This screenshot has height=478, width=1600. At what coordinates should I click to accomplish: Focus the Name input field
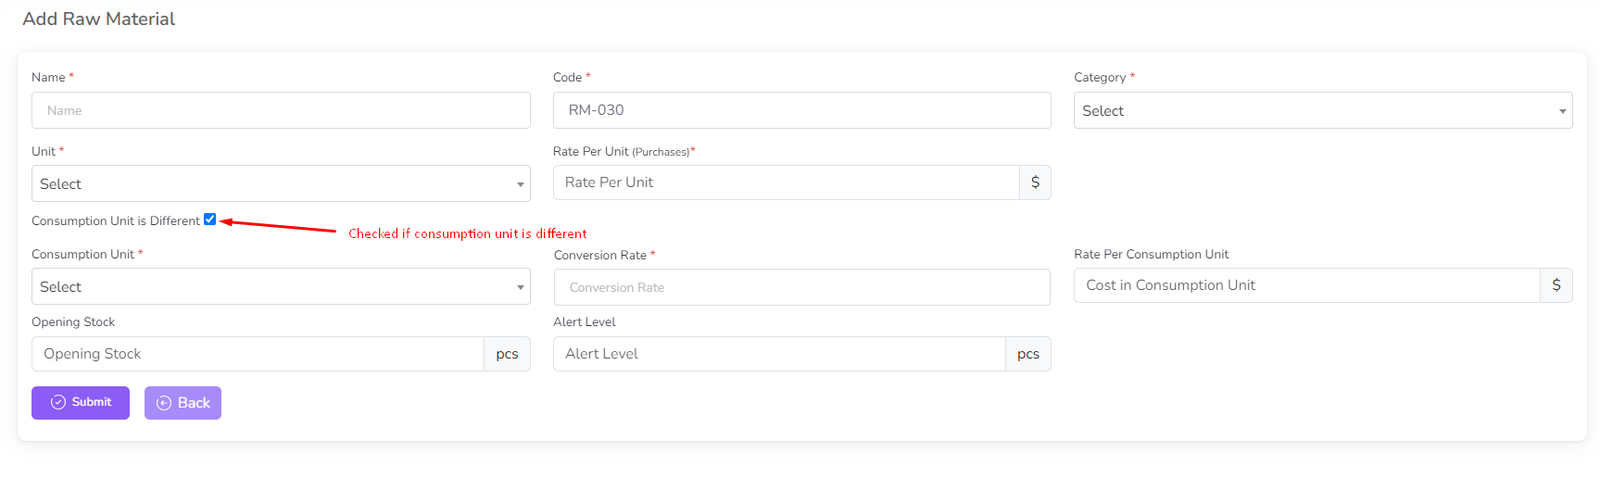tap(280, 111)
